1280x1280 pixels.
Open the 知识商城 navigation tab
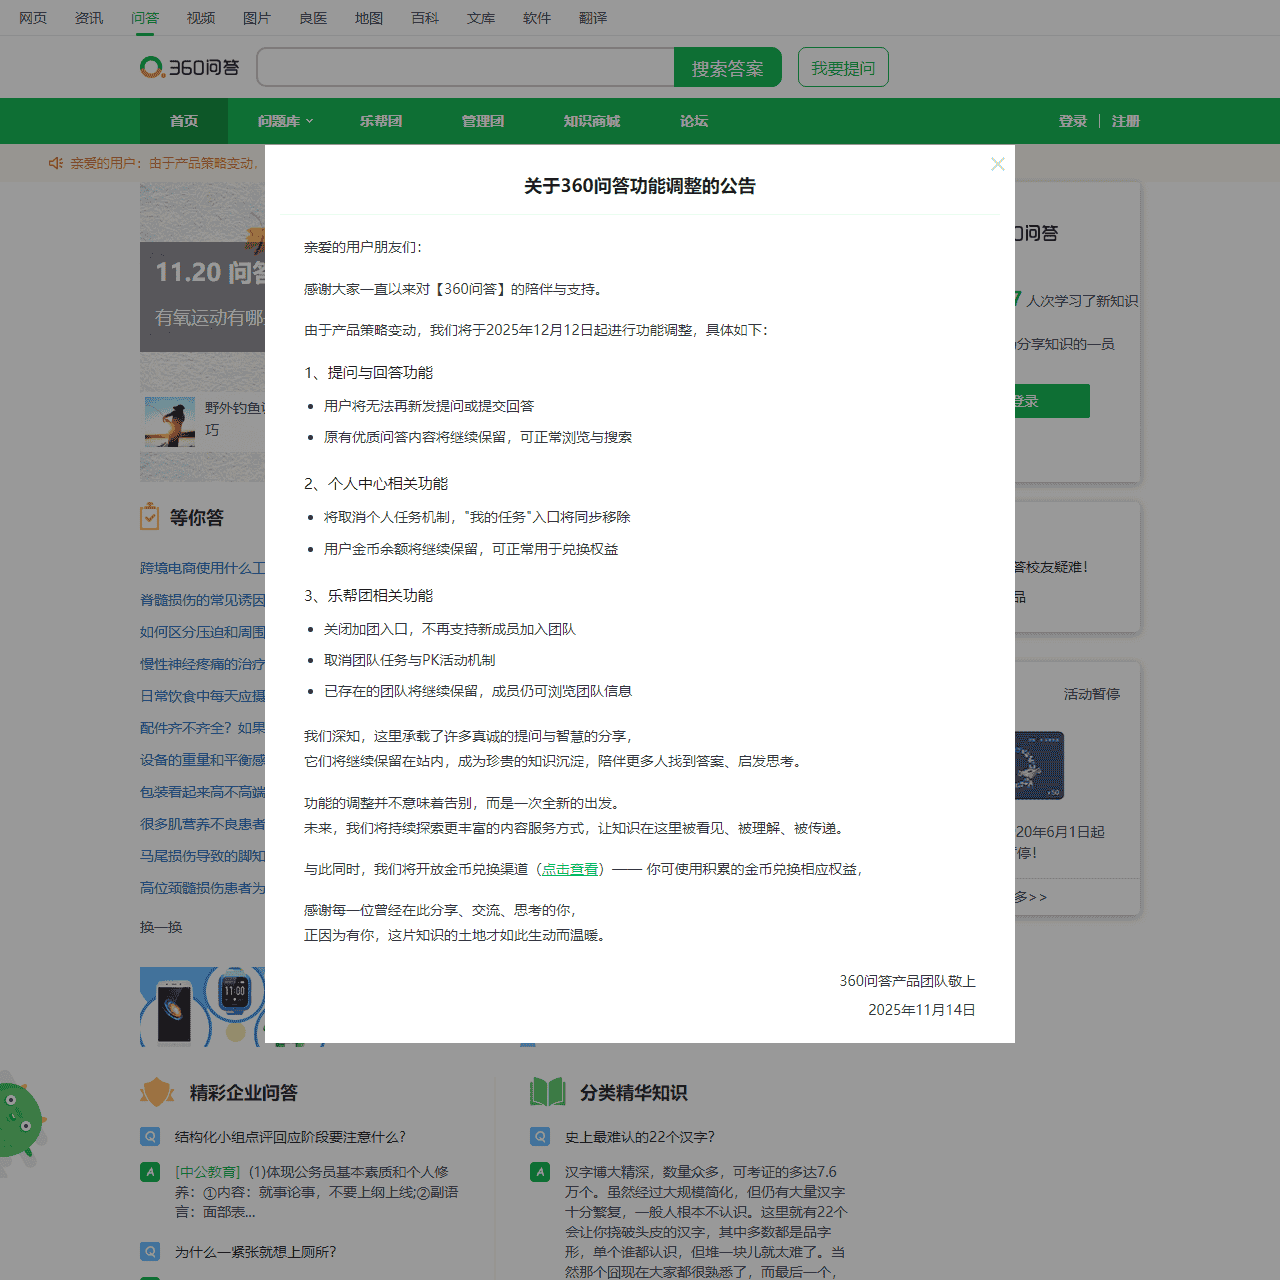[x=592, y=121]
